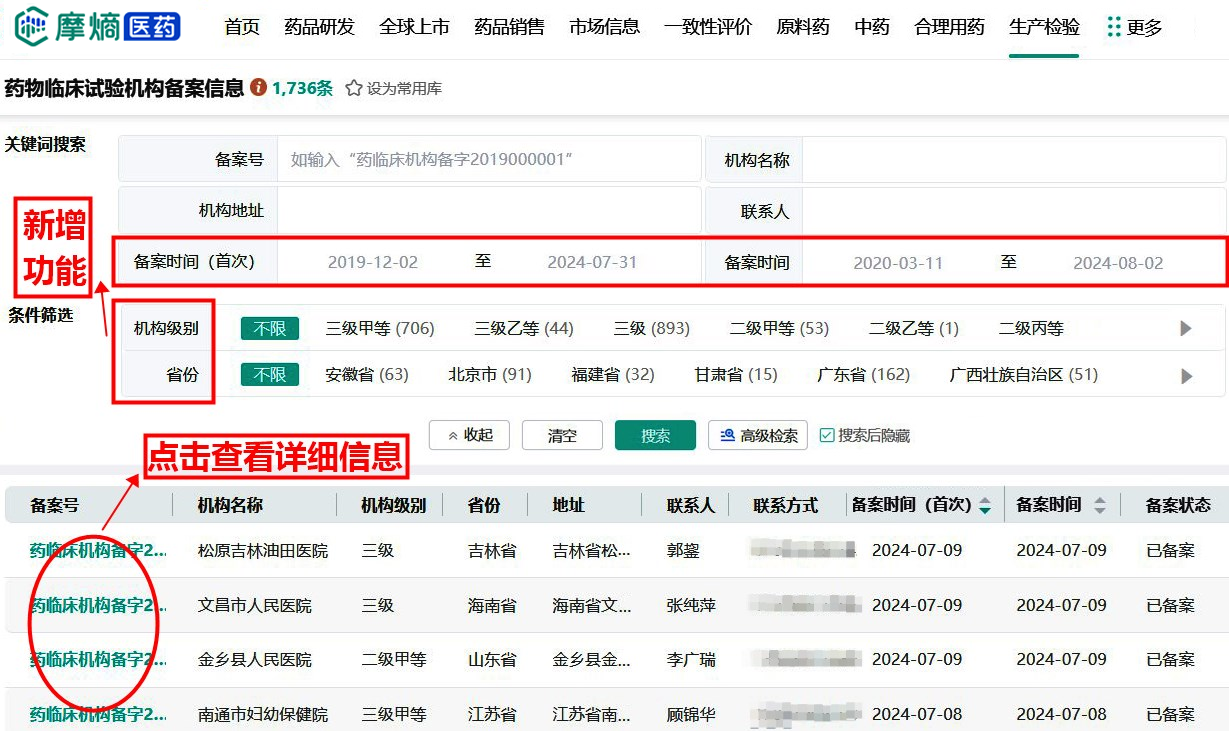Click 备案状态 column header
This screenshot has width=1229, height=731.
click(1178, 506)
